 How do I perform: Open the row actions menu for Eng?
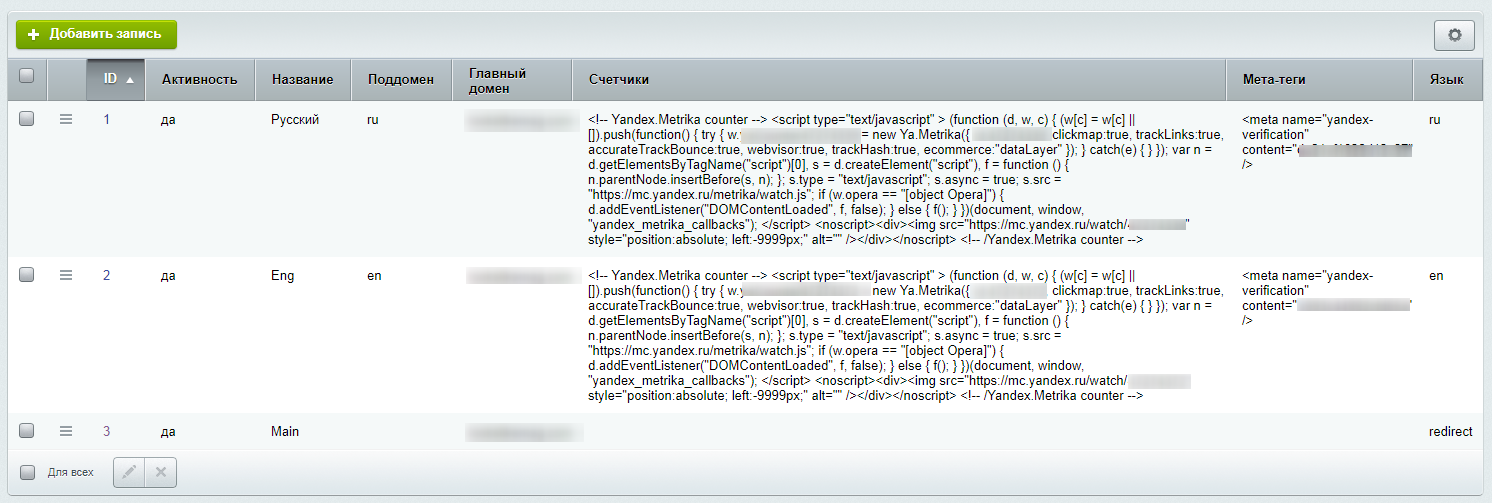tap(66, 275)
